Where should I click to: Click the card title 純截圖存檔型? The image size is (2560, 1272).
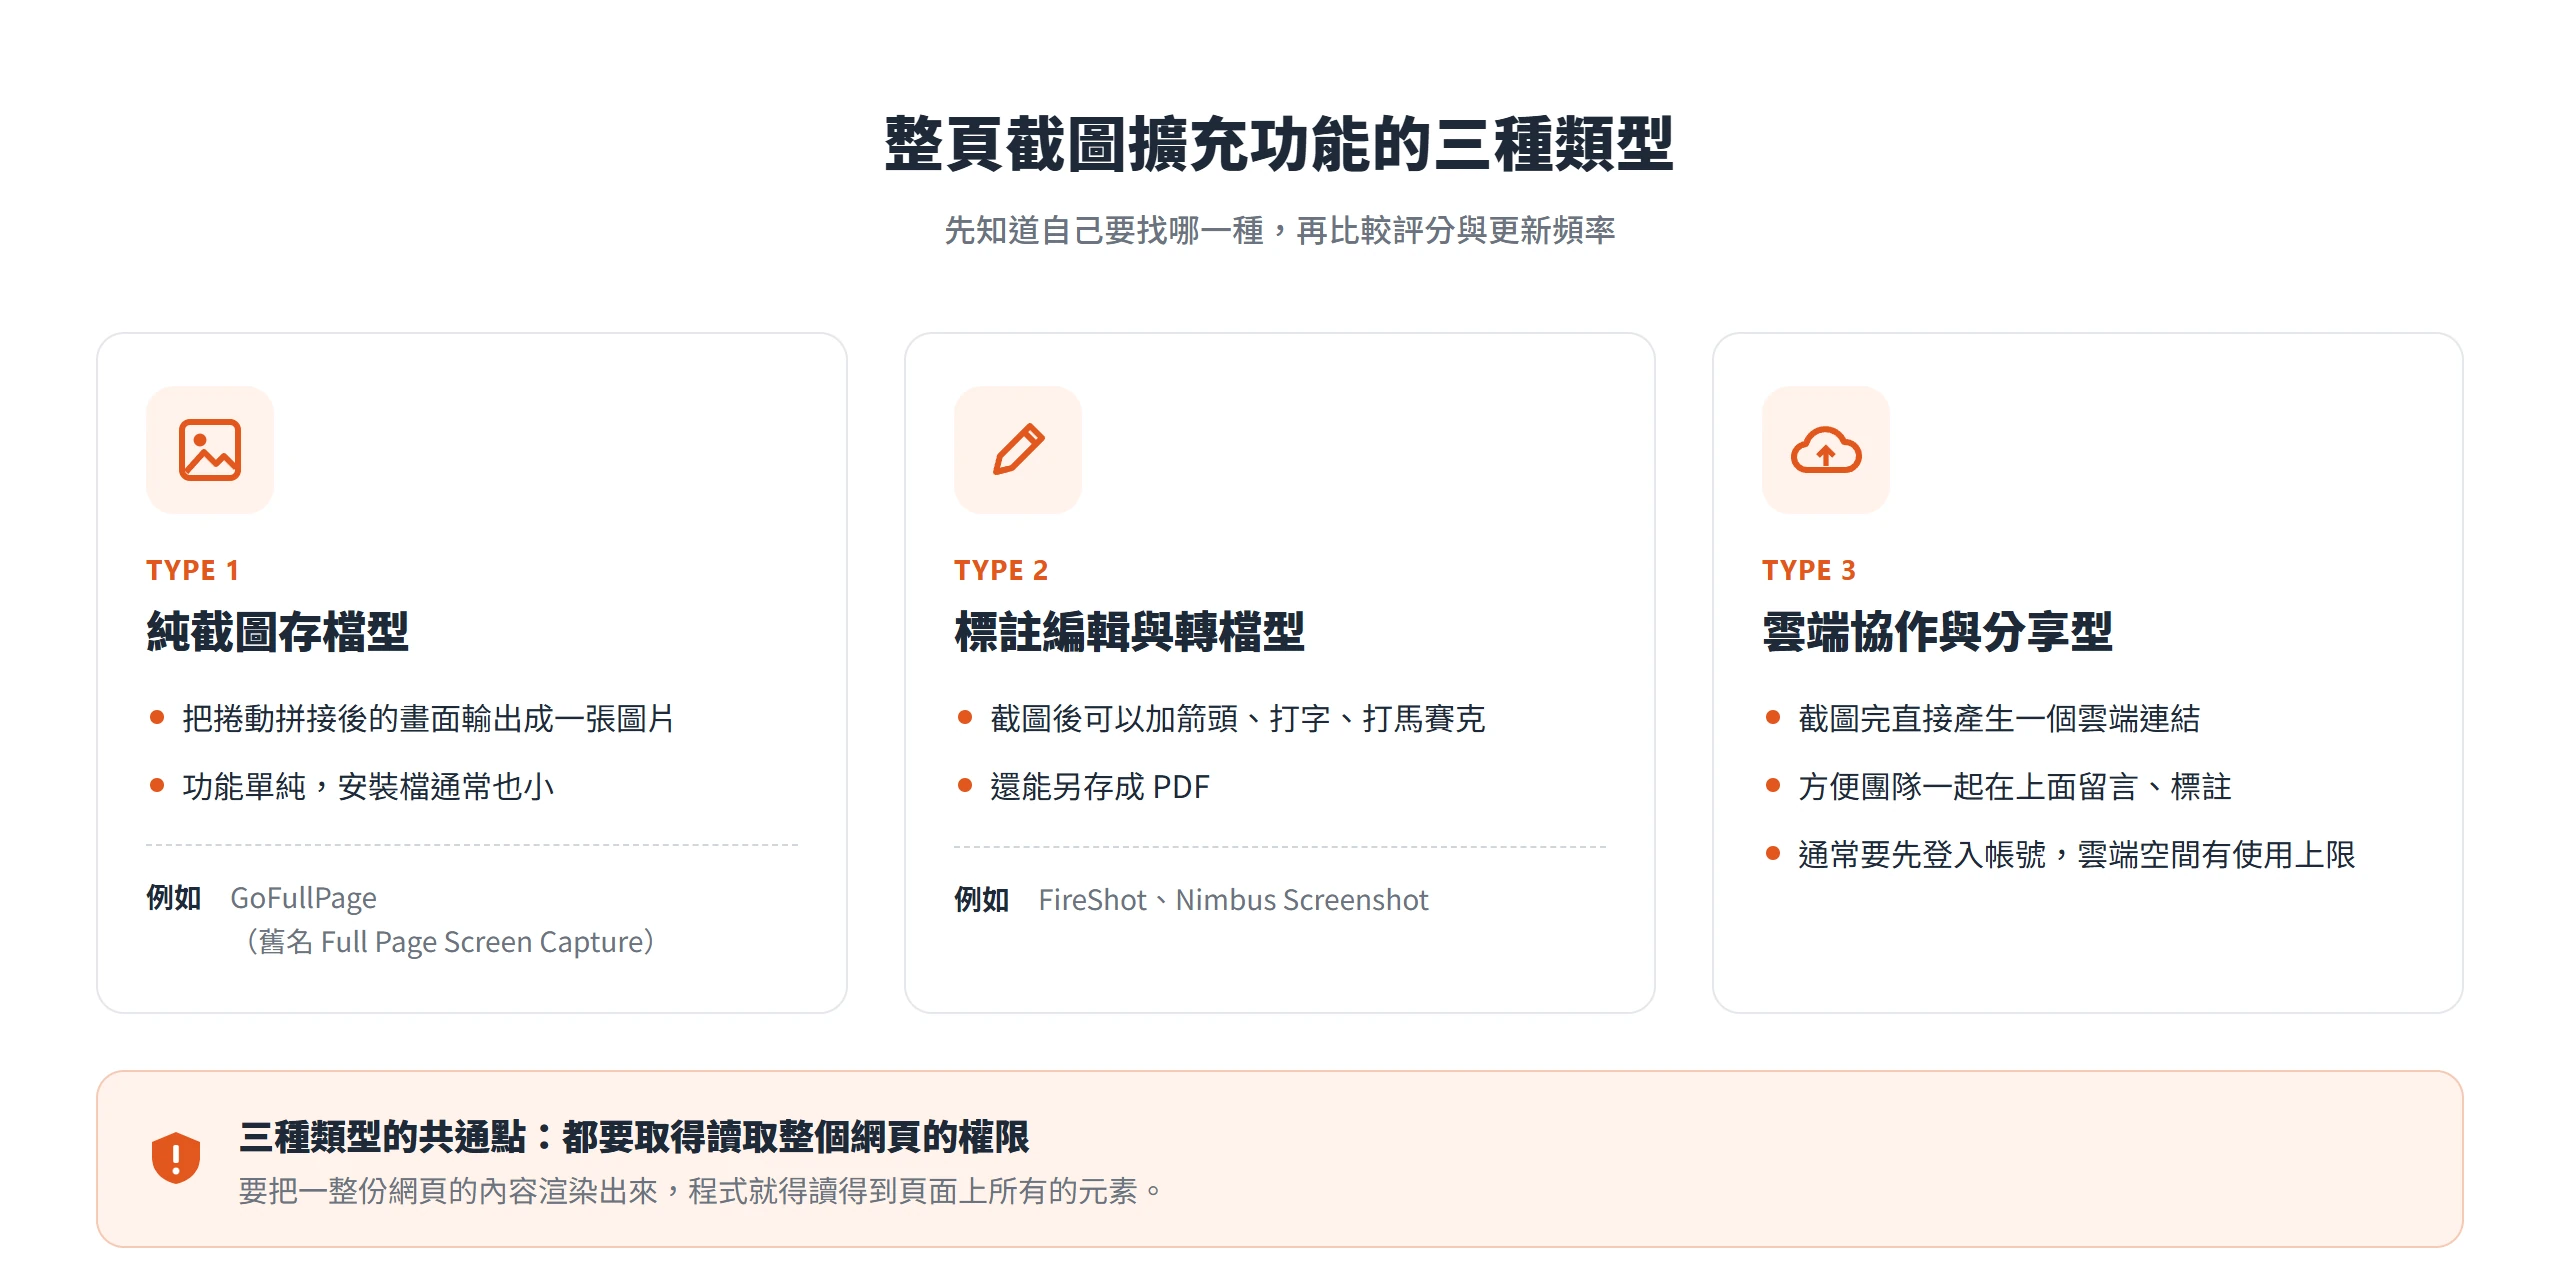click(x=277, y=632)
